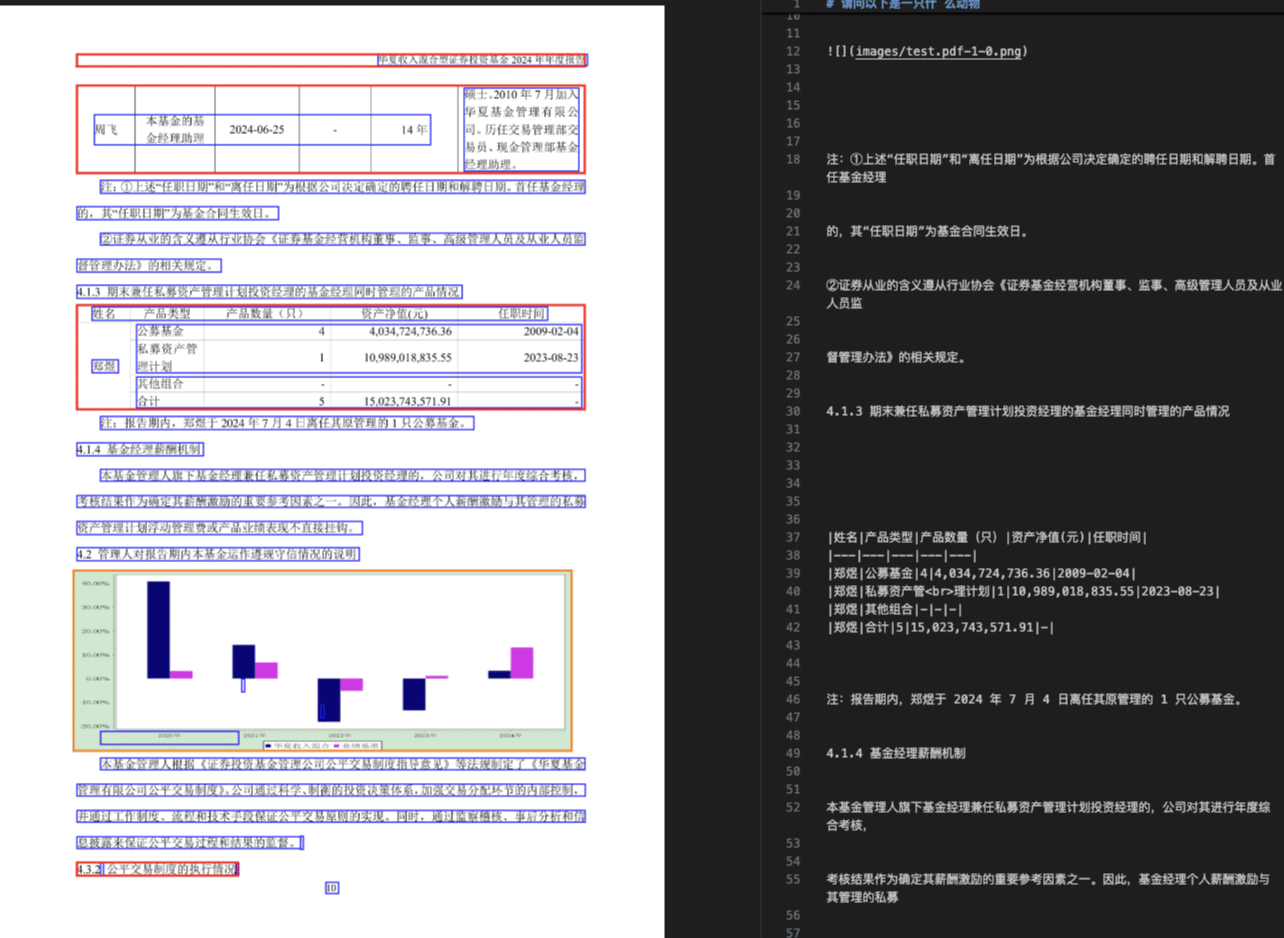1284x938 pixels.
Task: Click editor heading 4.1.4 基金经理薪酬机制
Action: tap(896, 753)
